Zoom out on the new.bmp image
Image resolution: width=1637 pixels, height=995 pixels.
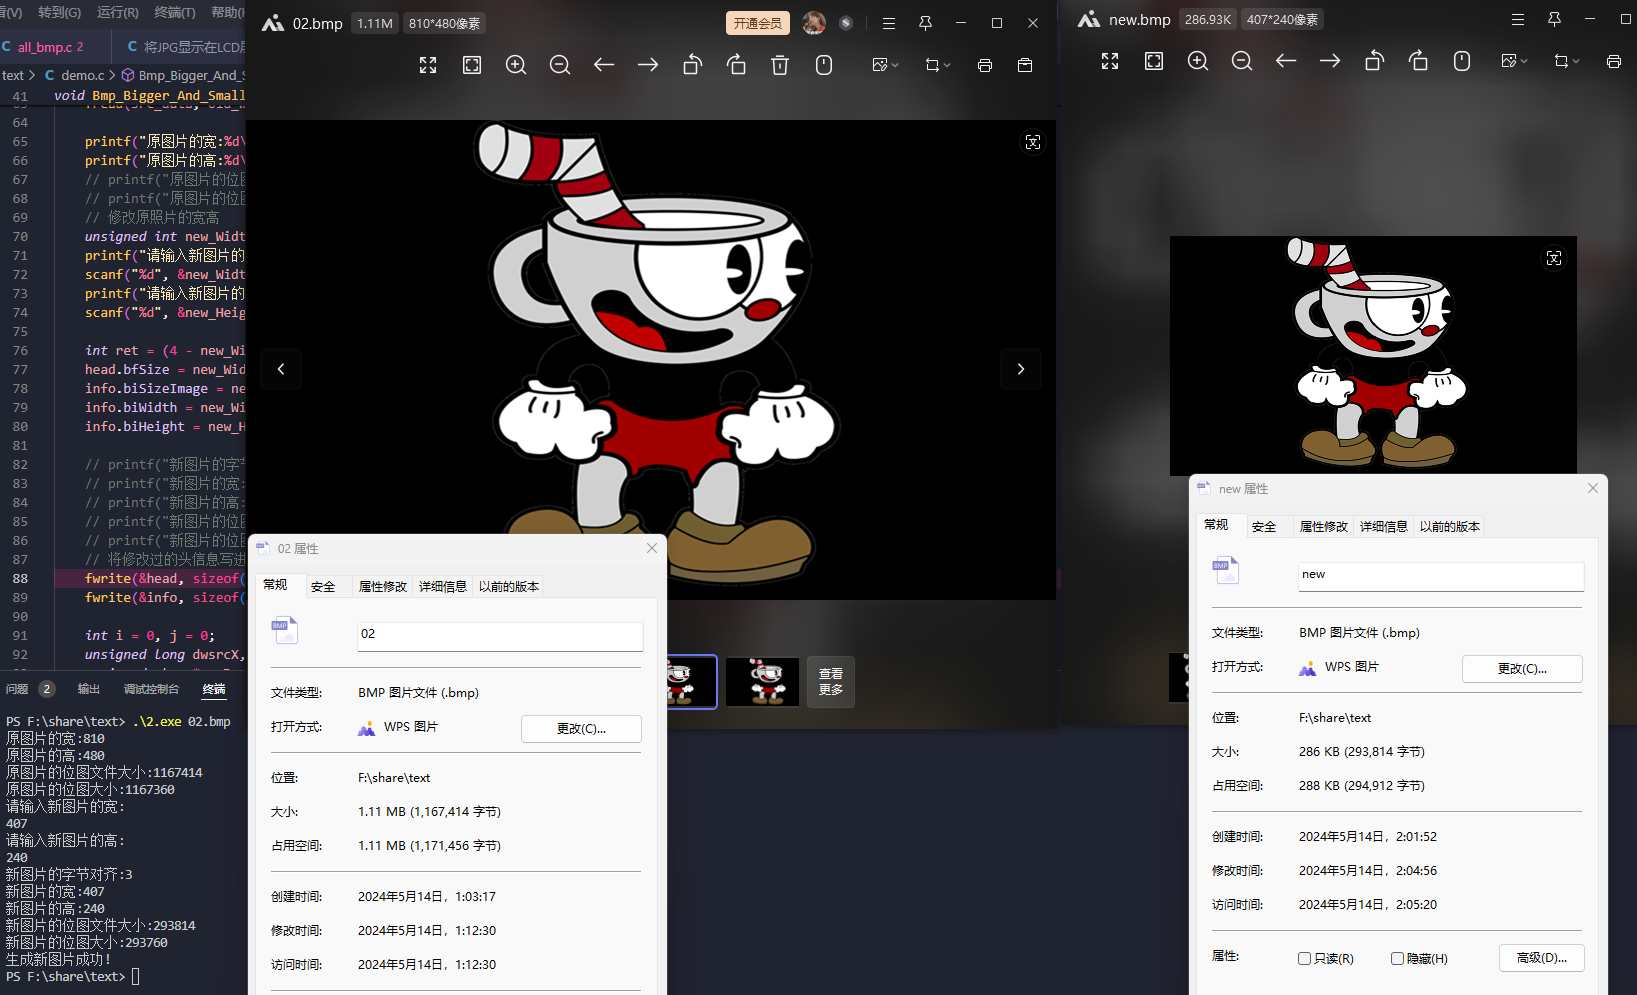point(1242,61)
